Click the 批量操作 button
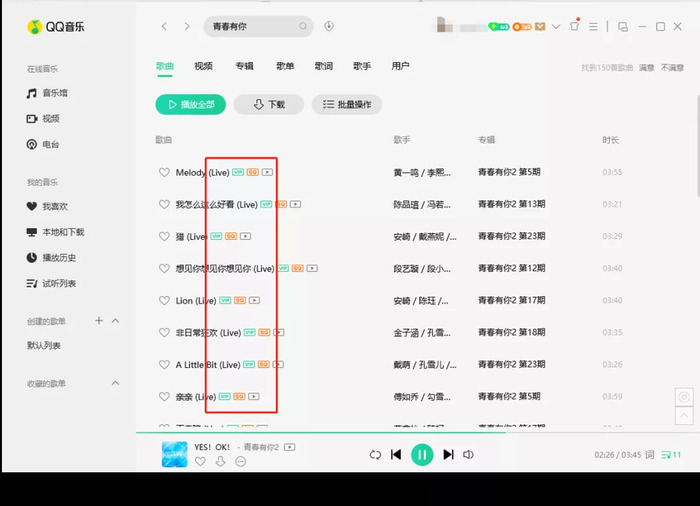This screenshot has width=700, height=506. (x=346, y=104)
